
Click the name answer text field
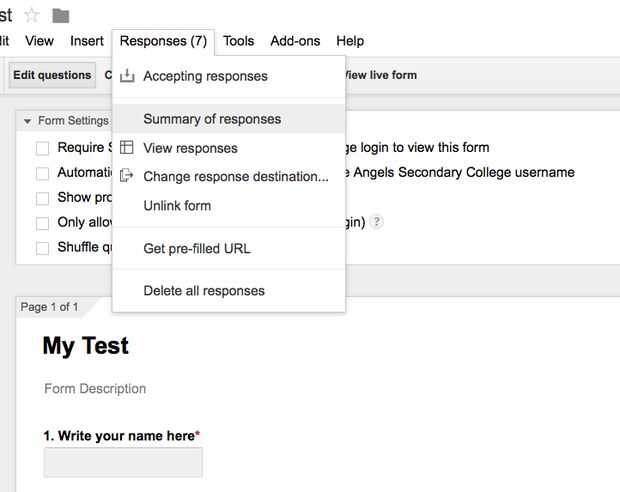[123, 462]
